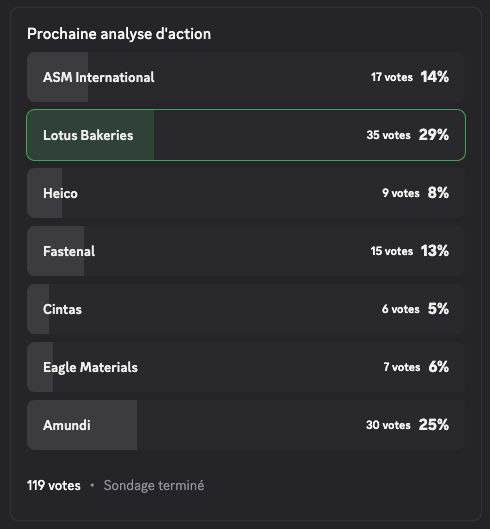Click the Sondage terminé status text

pos(154,486)
